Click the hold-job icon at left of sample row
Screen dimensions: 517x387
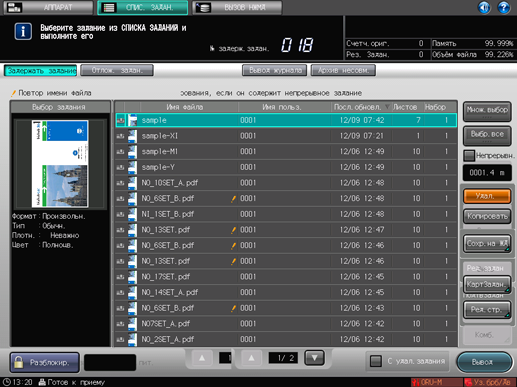pos(121,120)
